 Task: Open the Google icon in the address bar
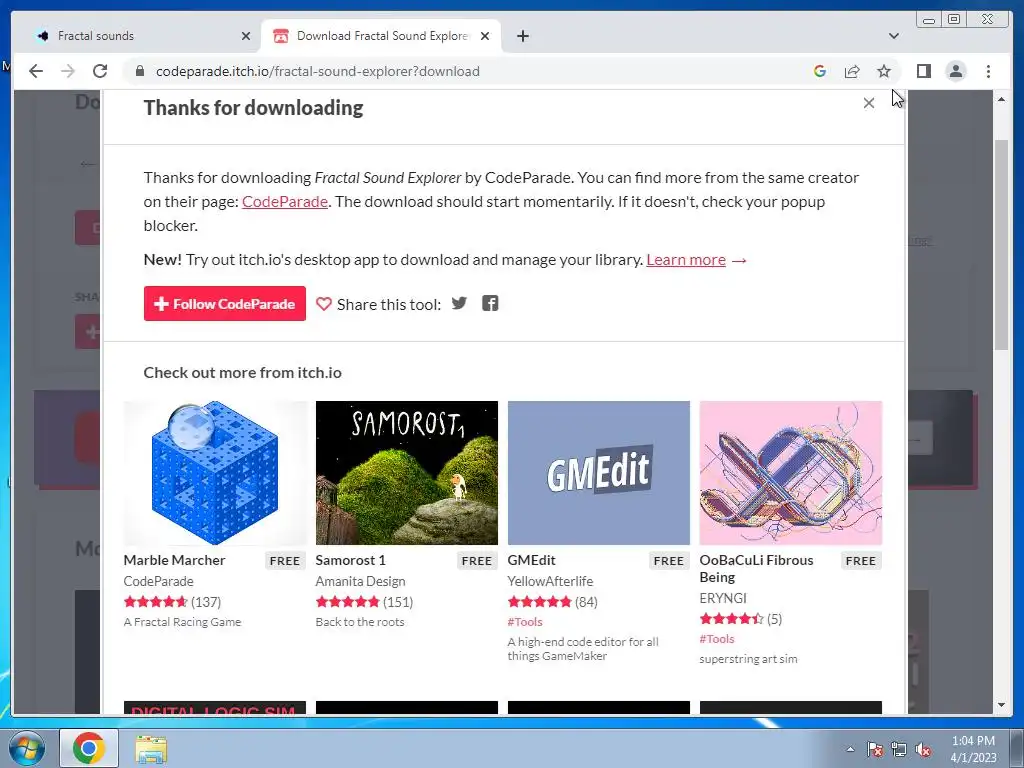coord(820,71)
